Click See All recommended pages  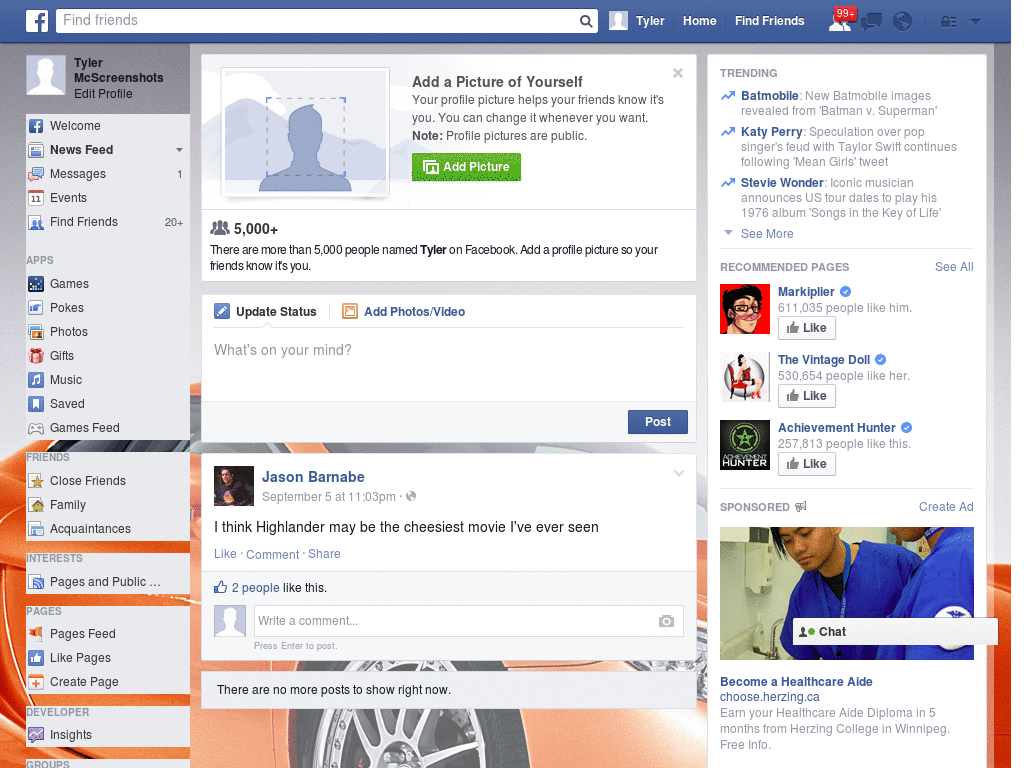point(953,266)
